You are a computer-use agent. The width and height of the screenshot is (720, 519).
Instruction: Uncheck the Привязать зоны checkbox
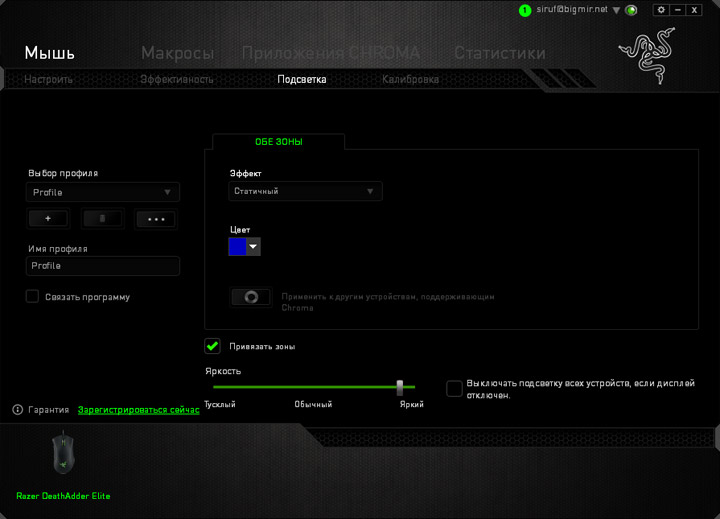pos(213,346)
